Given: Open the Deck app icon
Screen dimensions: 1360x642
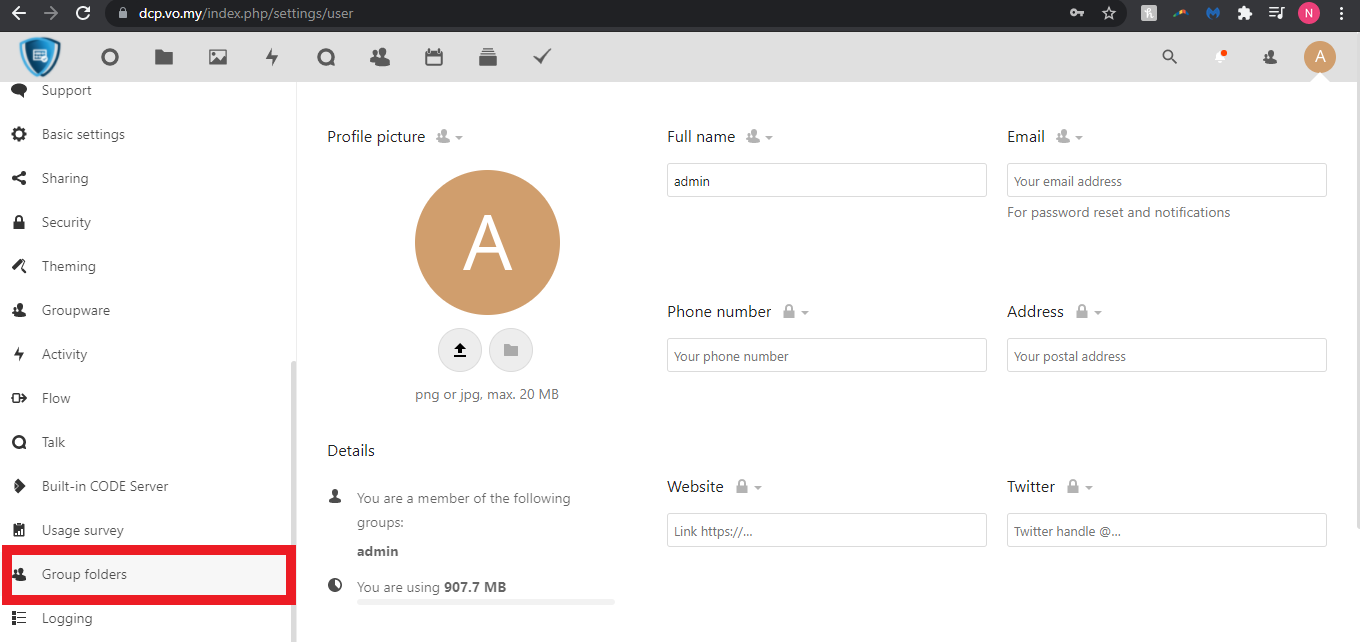Looking at the screenshot, I should [x=488, y=57].
